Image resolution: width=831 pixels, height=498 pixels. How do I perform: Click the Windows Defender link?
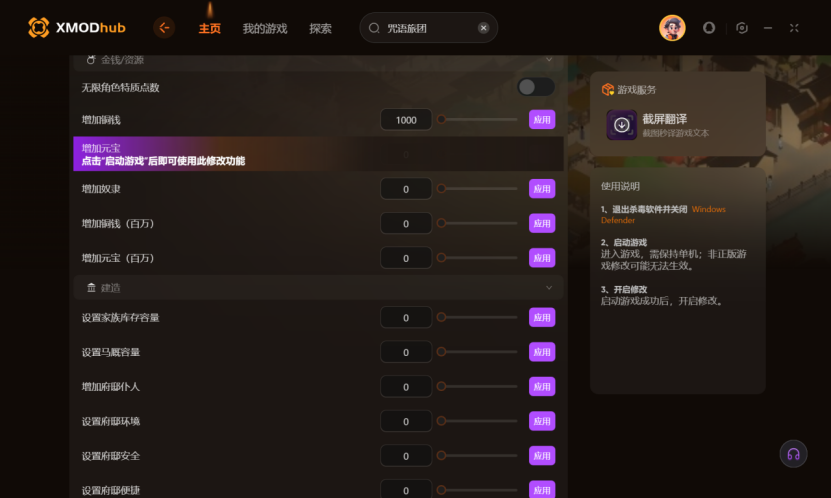click(x=663, y=215)
